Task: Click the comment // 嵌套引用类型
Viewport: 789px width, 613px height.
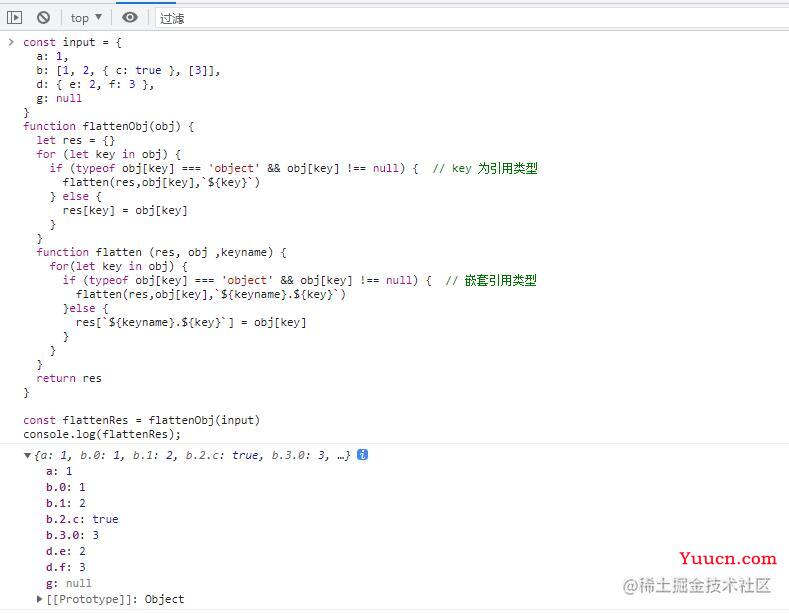Action: [491, 280]
